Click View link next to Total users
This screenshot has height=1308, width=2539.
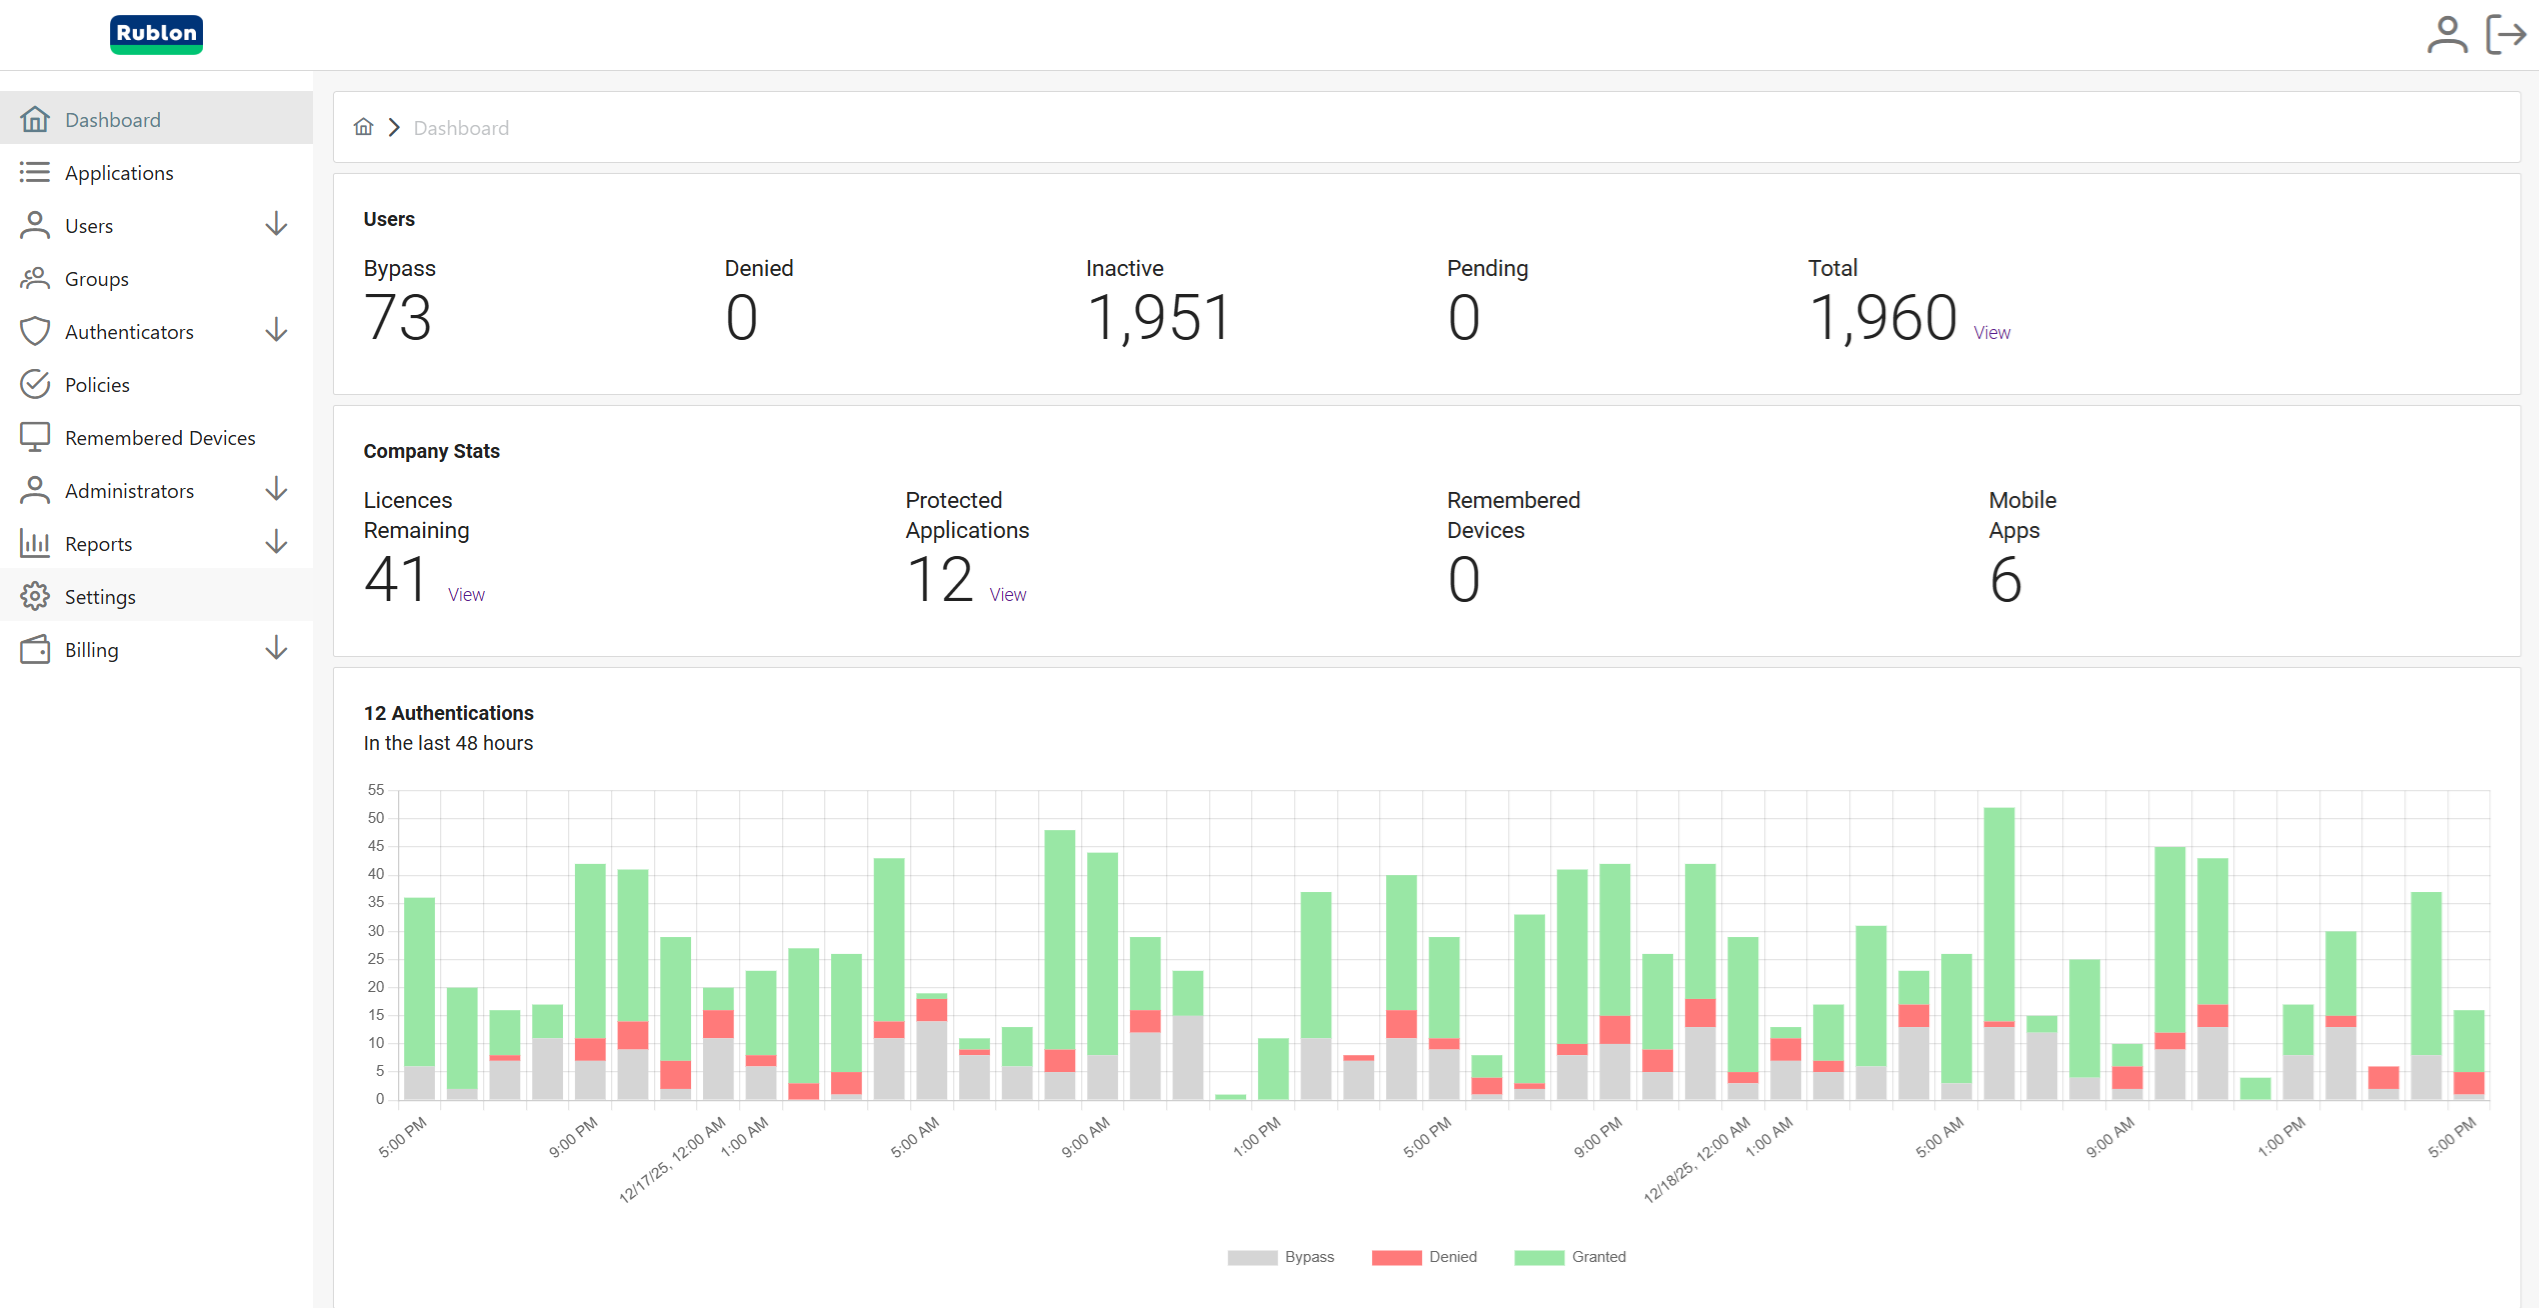click(1991, 333)
